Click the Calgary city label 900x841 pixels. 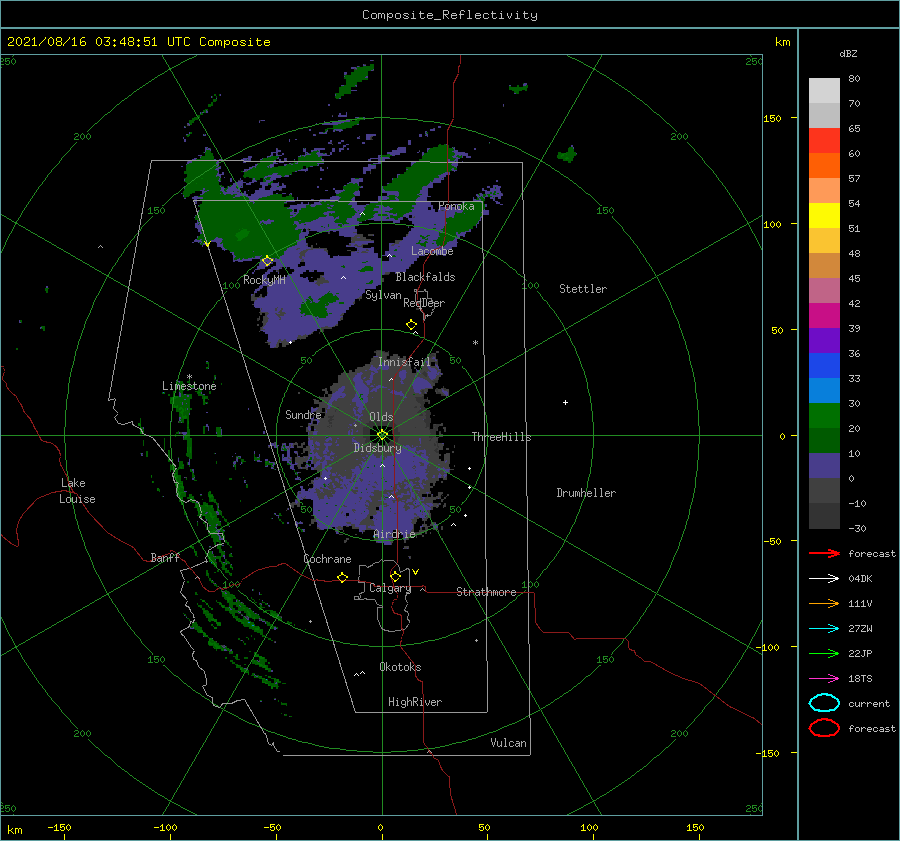pyautogui.click(x=390, y=588)
